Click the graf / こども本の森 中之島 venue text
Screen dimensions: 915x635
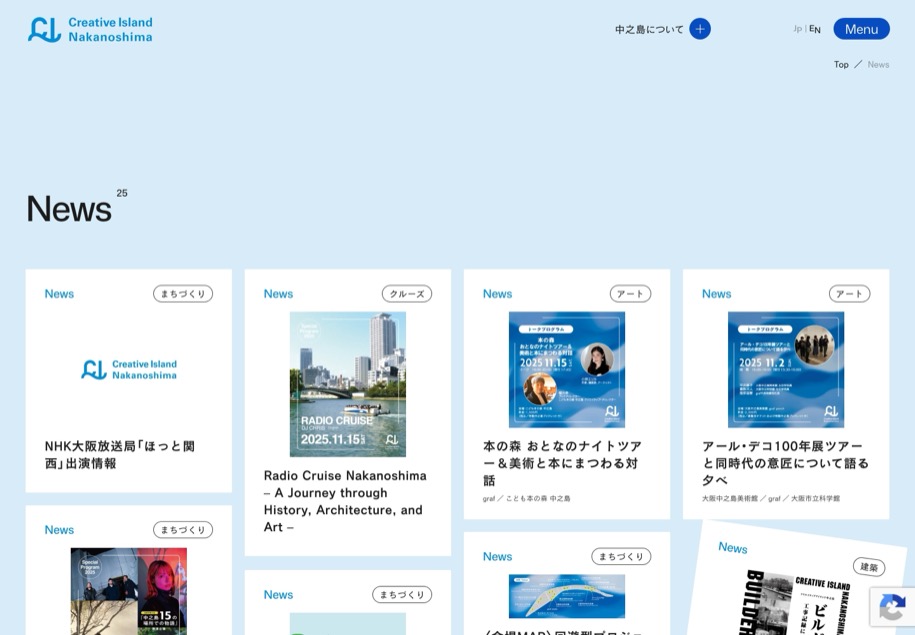click(x=526, y=498)
